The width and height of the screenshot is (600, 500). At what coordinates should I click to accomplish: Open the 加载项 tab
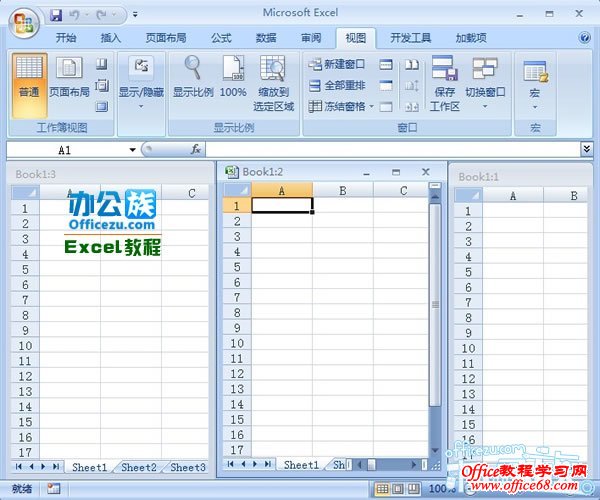[x=471, y=38]
